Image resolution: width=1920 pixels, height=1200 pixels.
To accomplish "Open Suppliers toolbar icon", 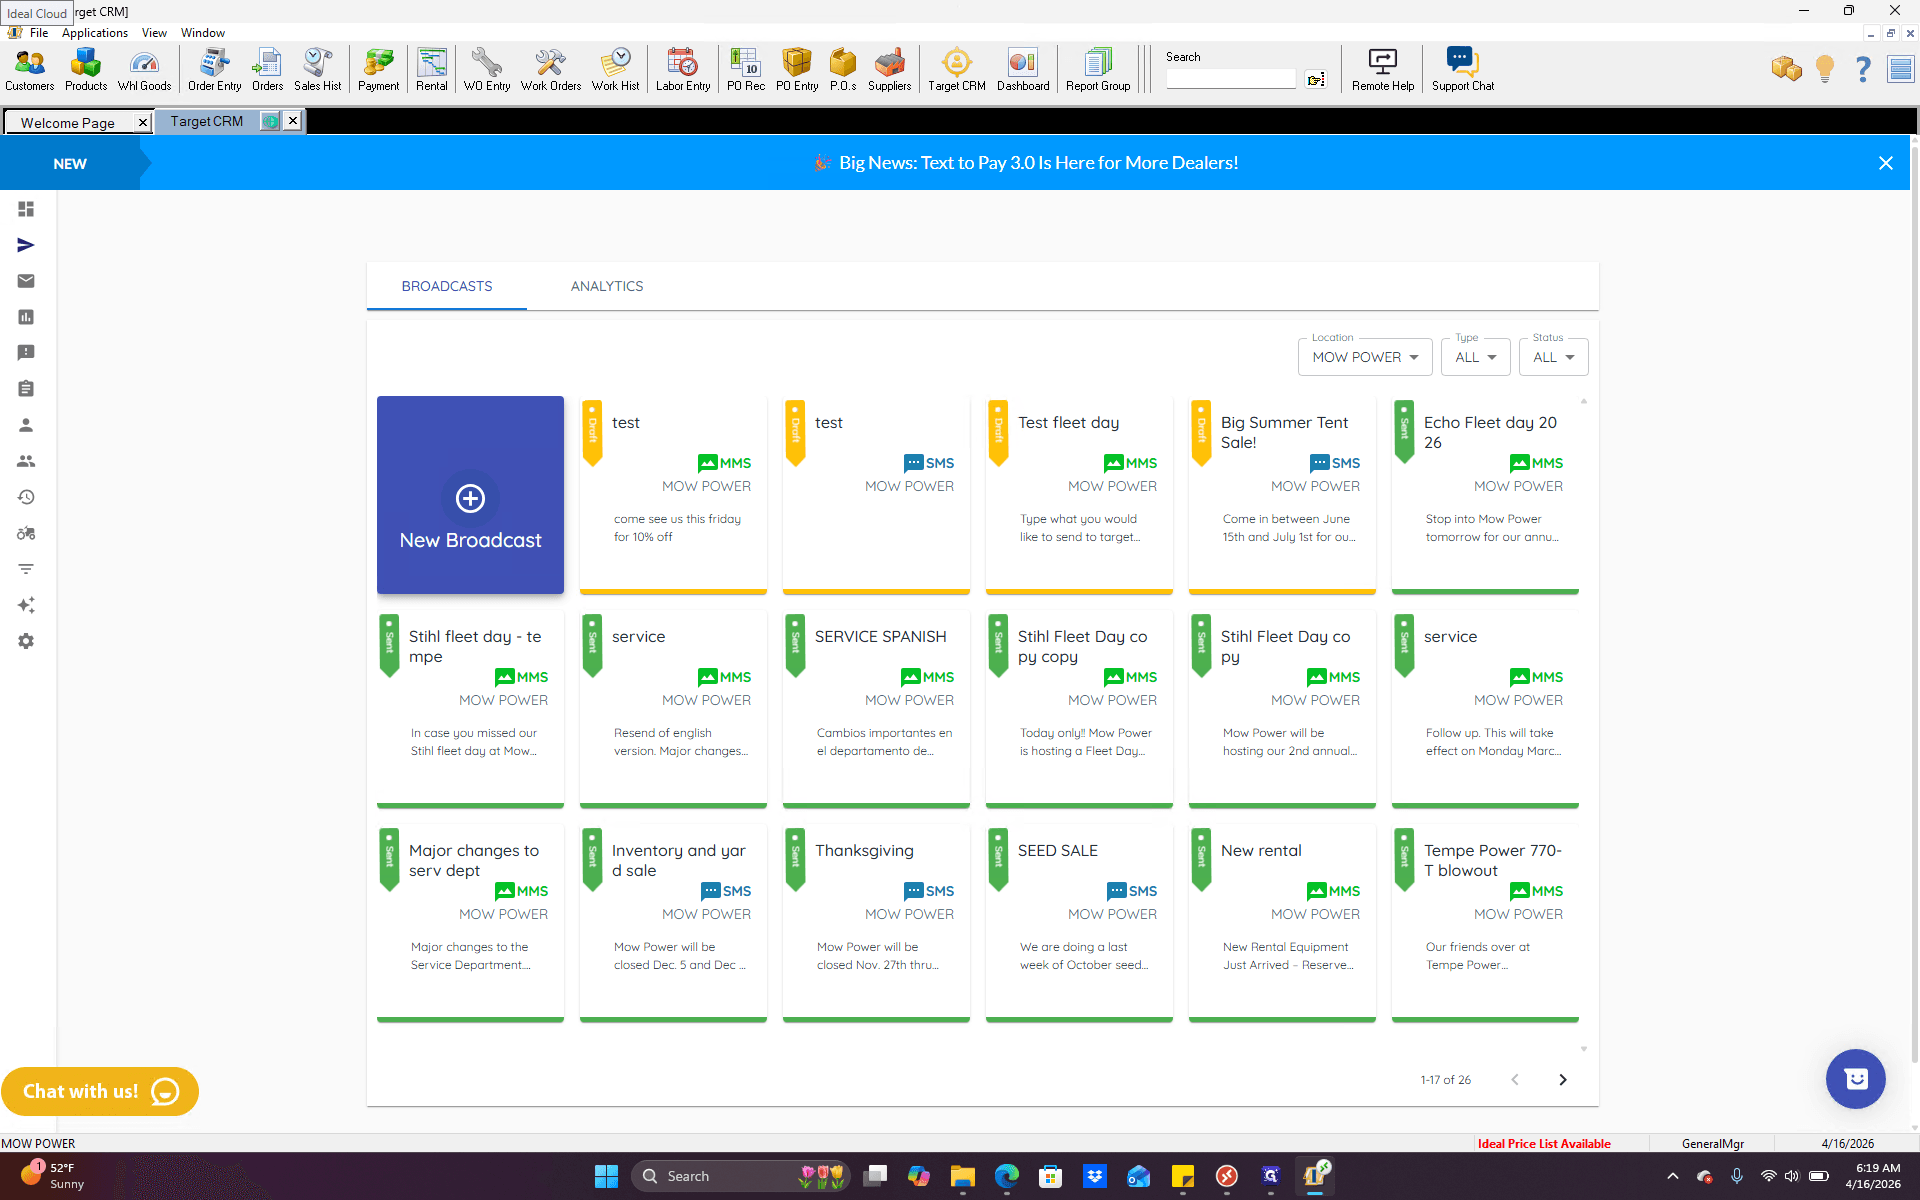I will (889, 69).
